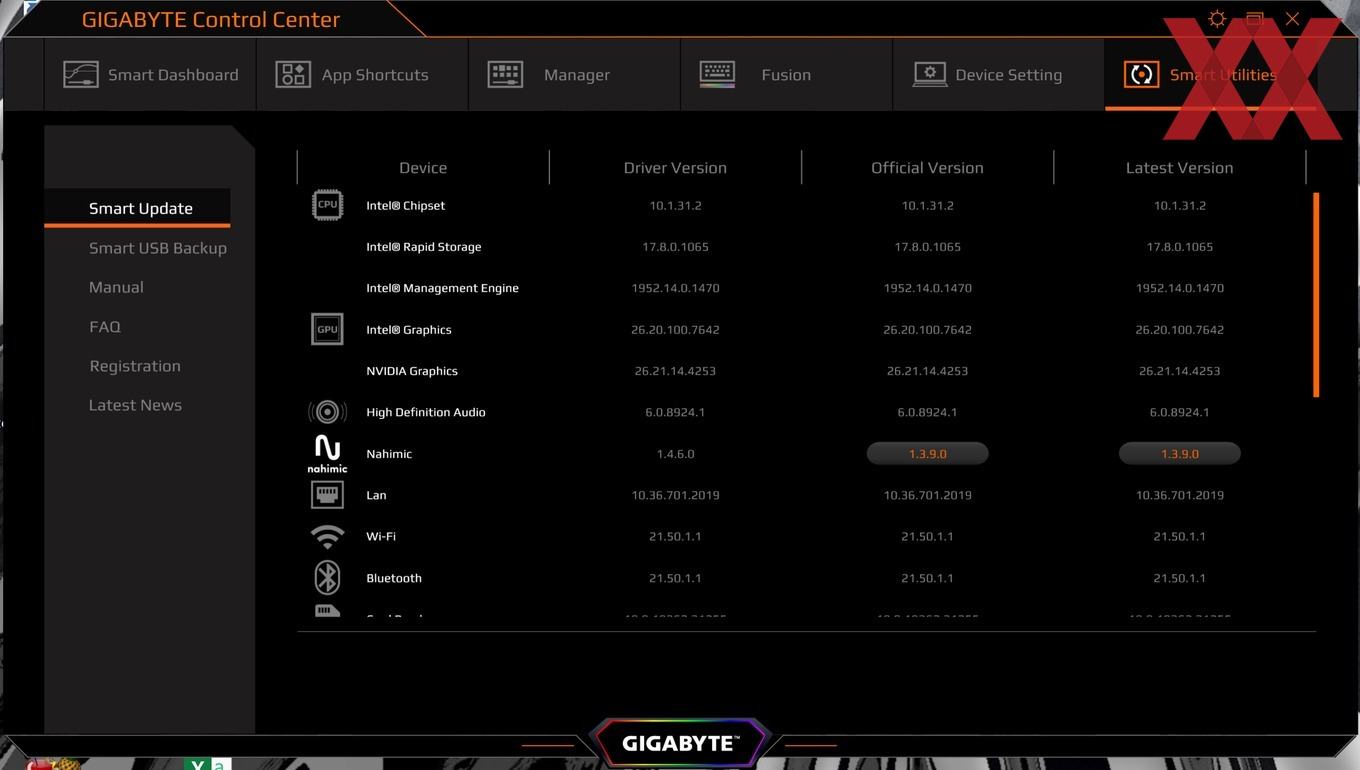Click the GIGABYTE logo at bottom
The image size is (1360, 770).
click(x=679, y=743)
